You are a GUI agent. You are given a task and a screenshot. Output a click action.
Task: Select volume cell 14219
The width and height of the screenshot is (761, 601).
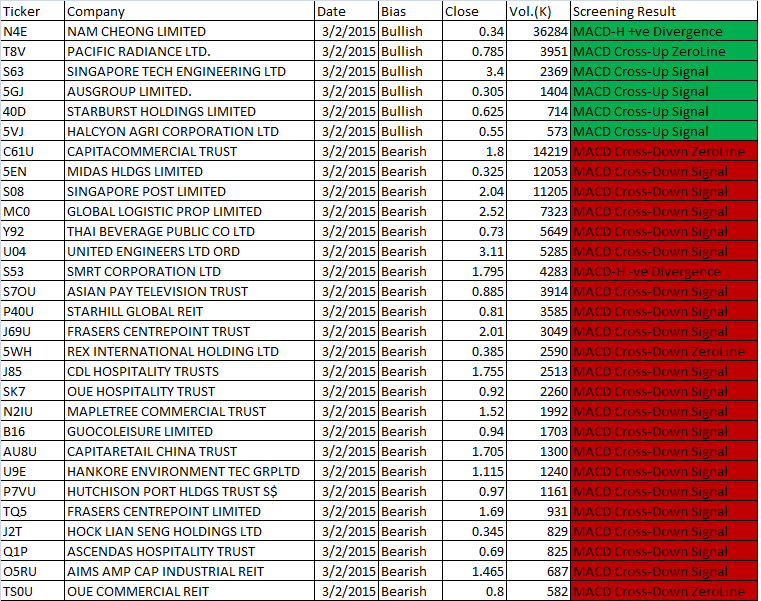click(x=538, y=151)
